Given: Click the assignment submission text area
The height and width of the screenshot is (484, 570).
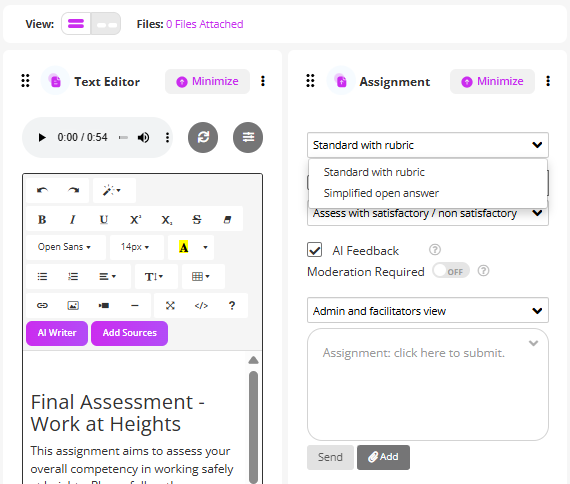Looking at the screenshot, I should tap(428, 385).
